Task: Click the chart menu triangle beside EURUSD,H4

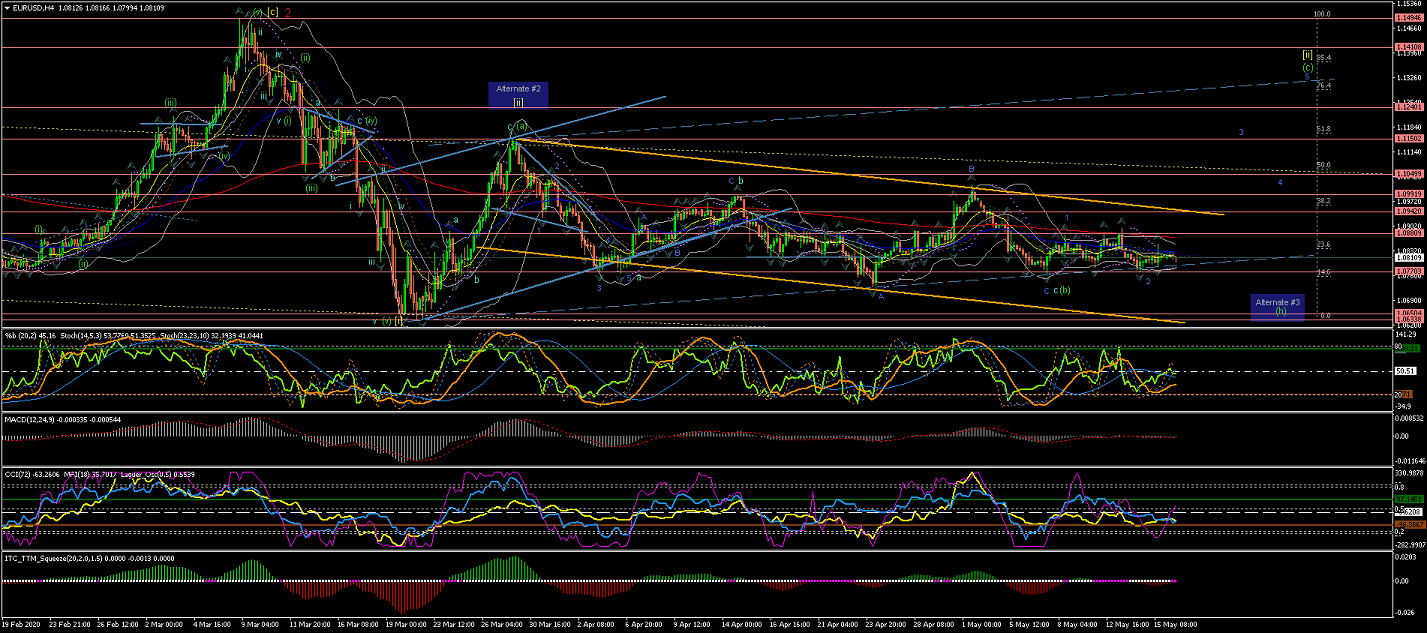Action: (6, 8)
